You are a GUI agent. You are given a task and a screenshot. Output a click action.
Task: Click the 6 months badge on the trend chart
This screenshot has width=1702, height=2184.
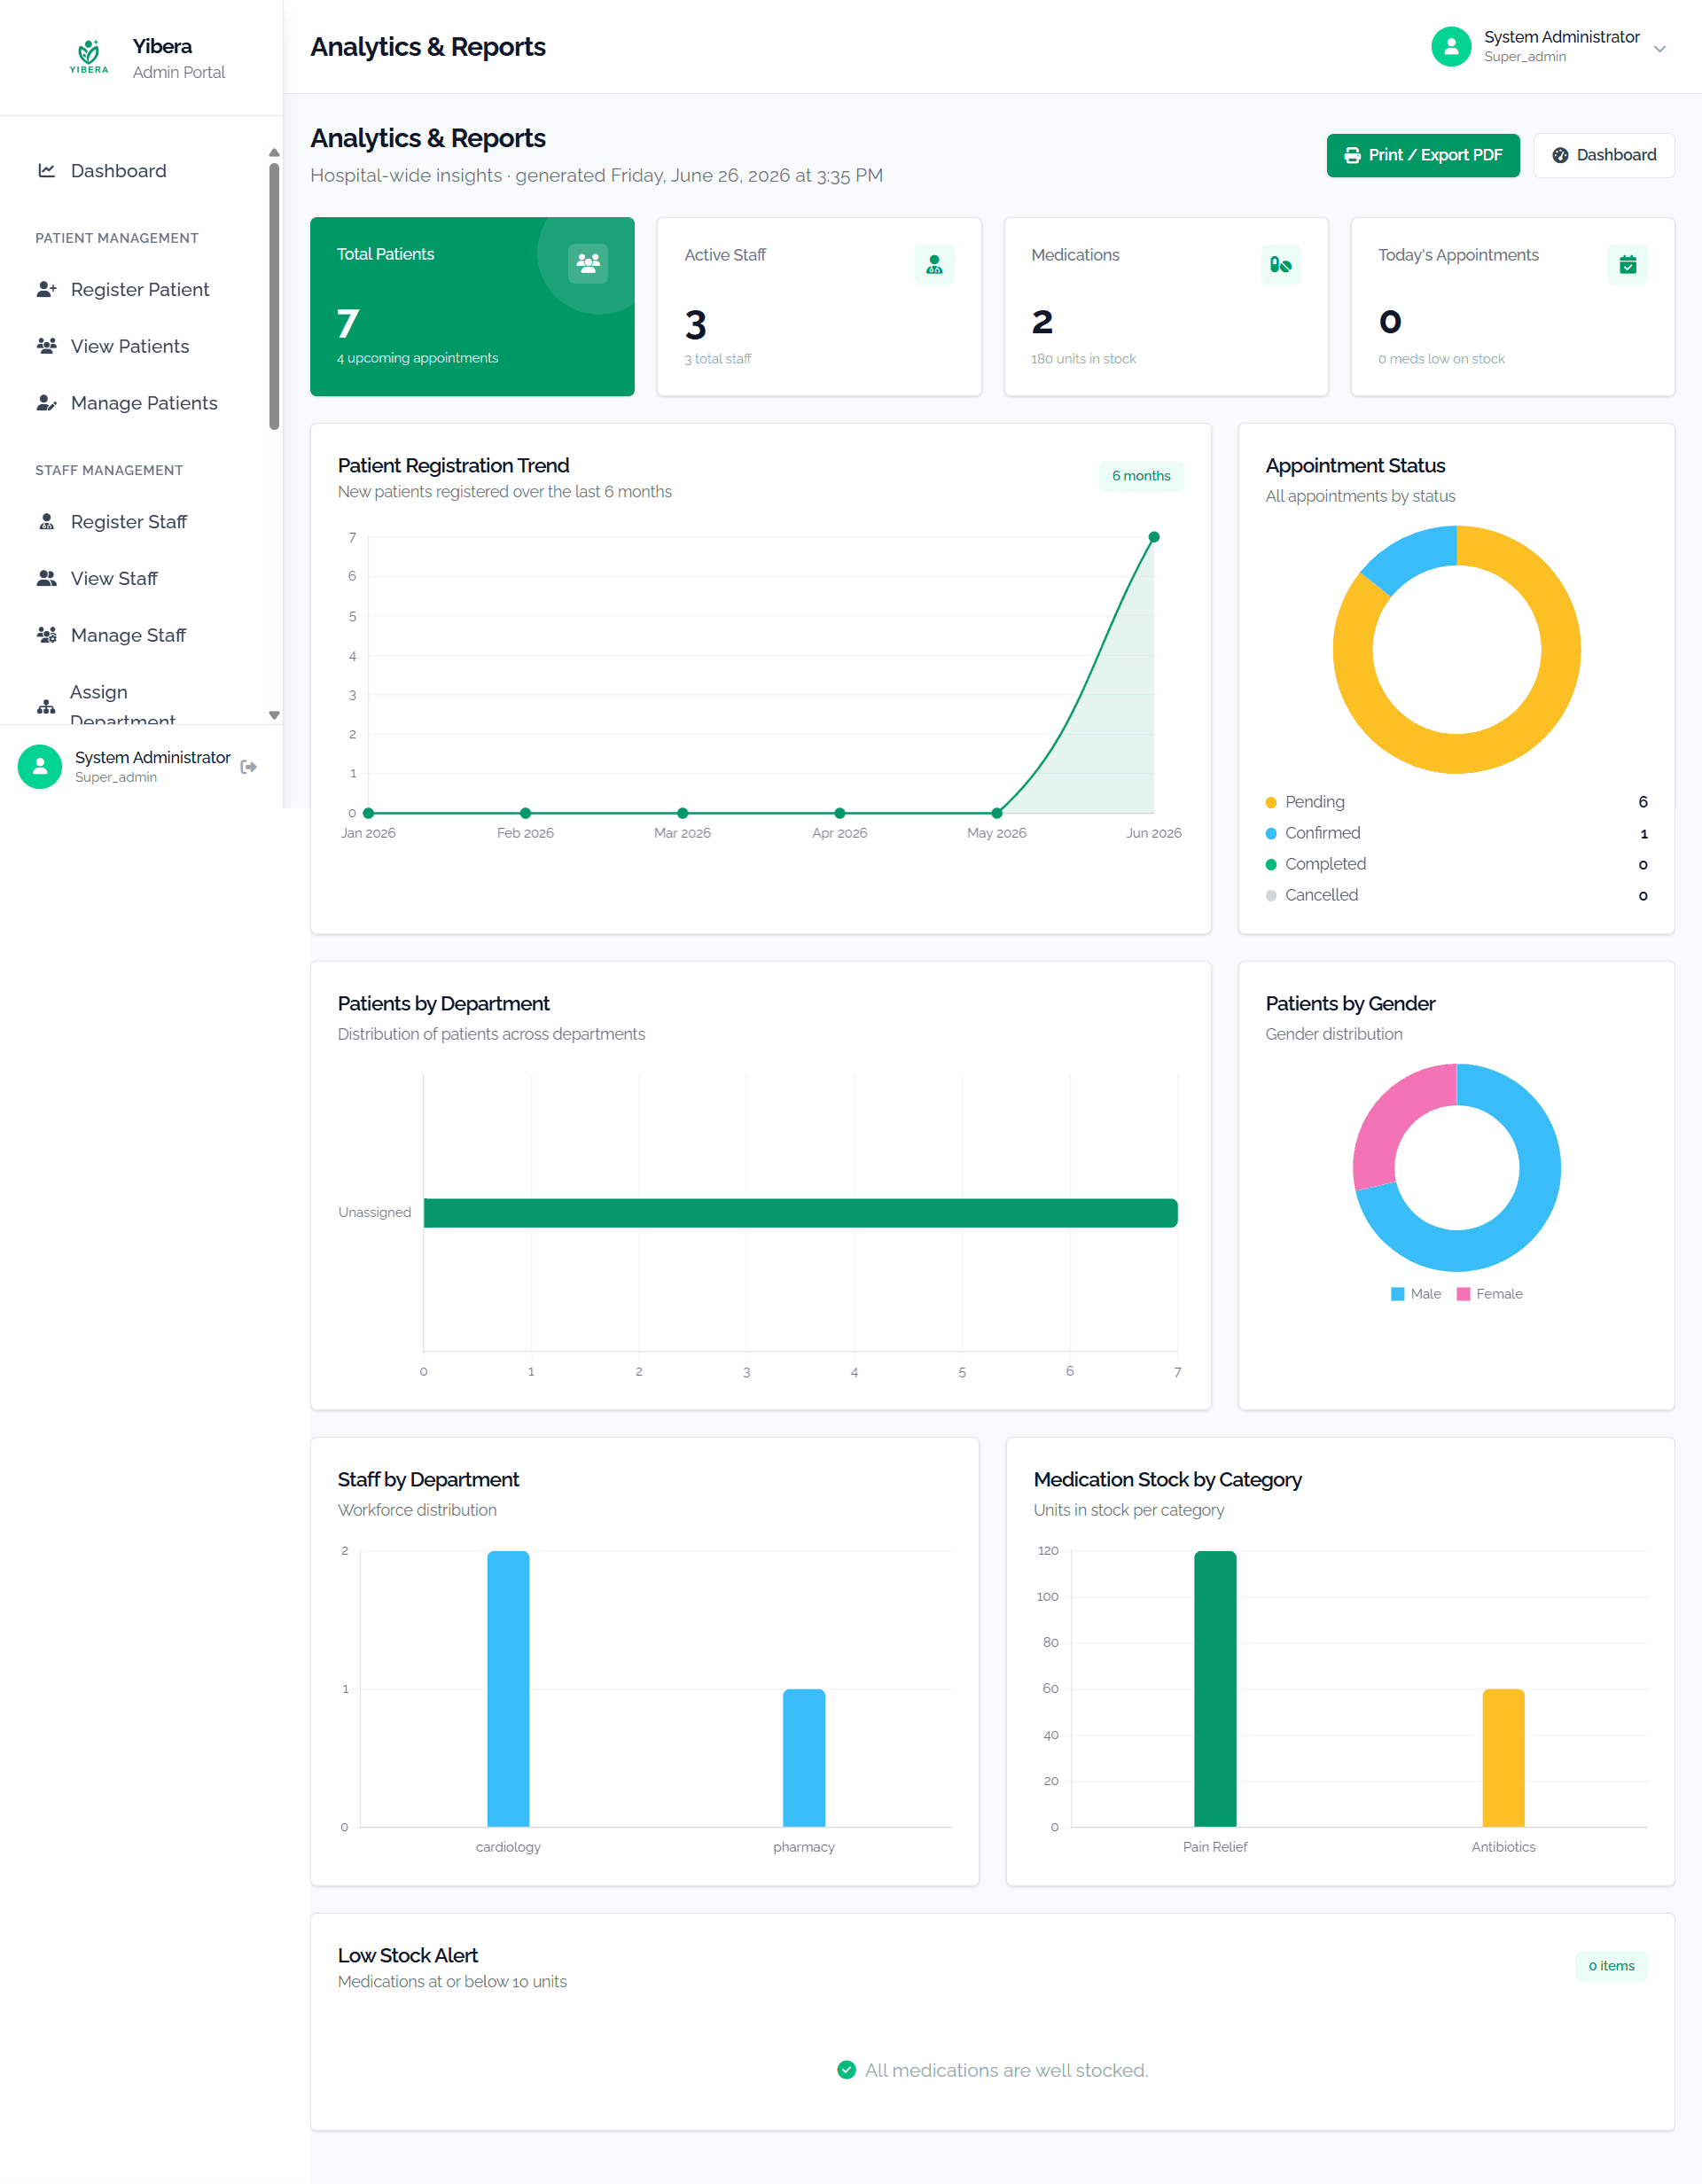point(1141,476)
